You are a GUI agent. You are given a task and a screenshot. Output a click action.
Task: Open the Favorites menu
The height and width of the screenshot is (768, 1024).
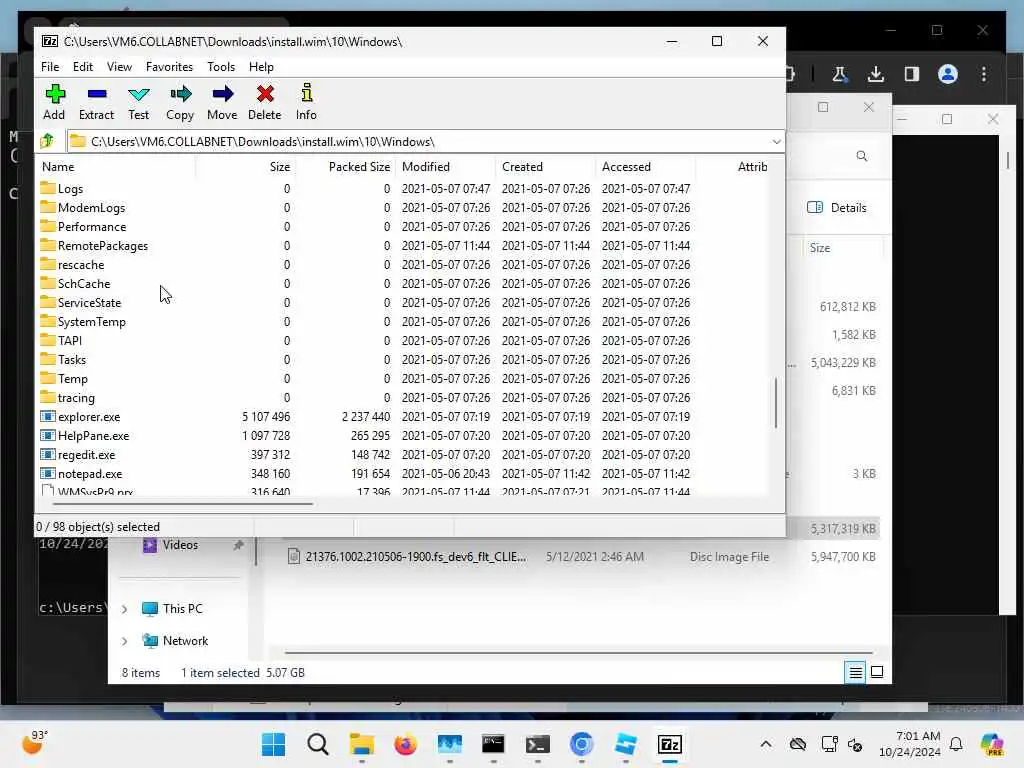169,67
